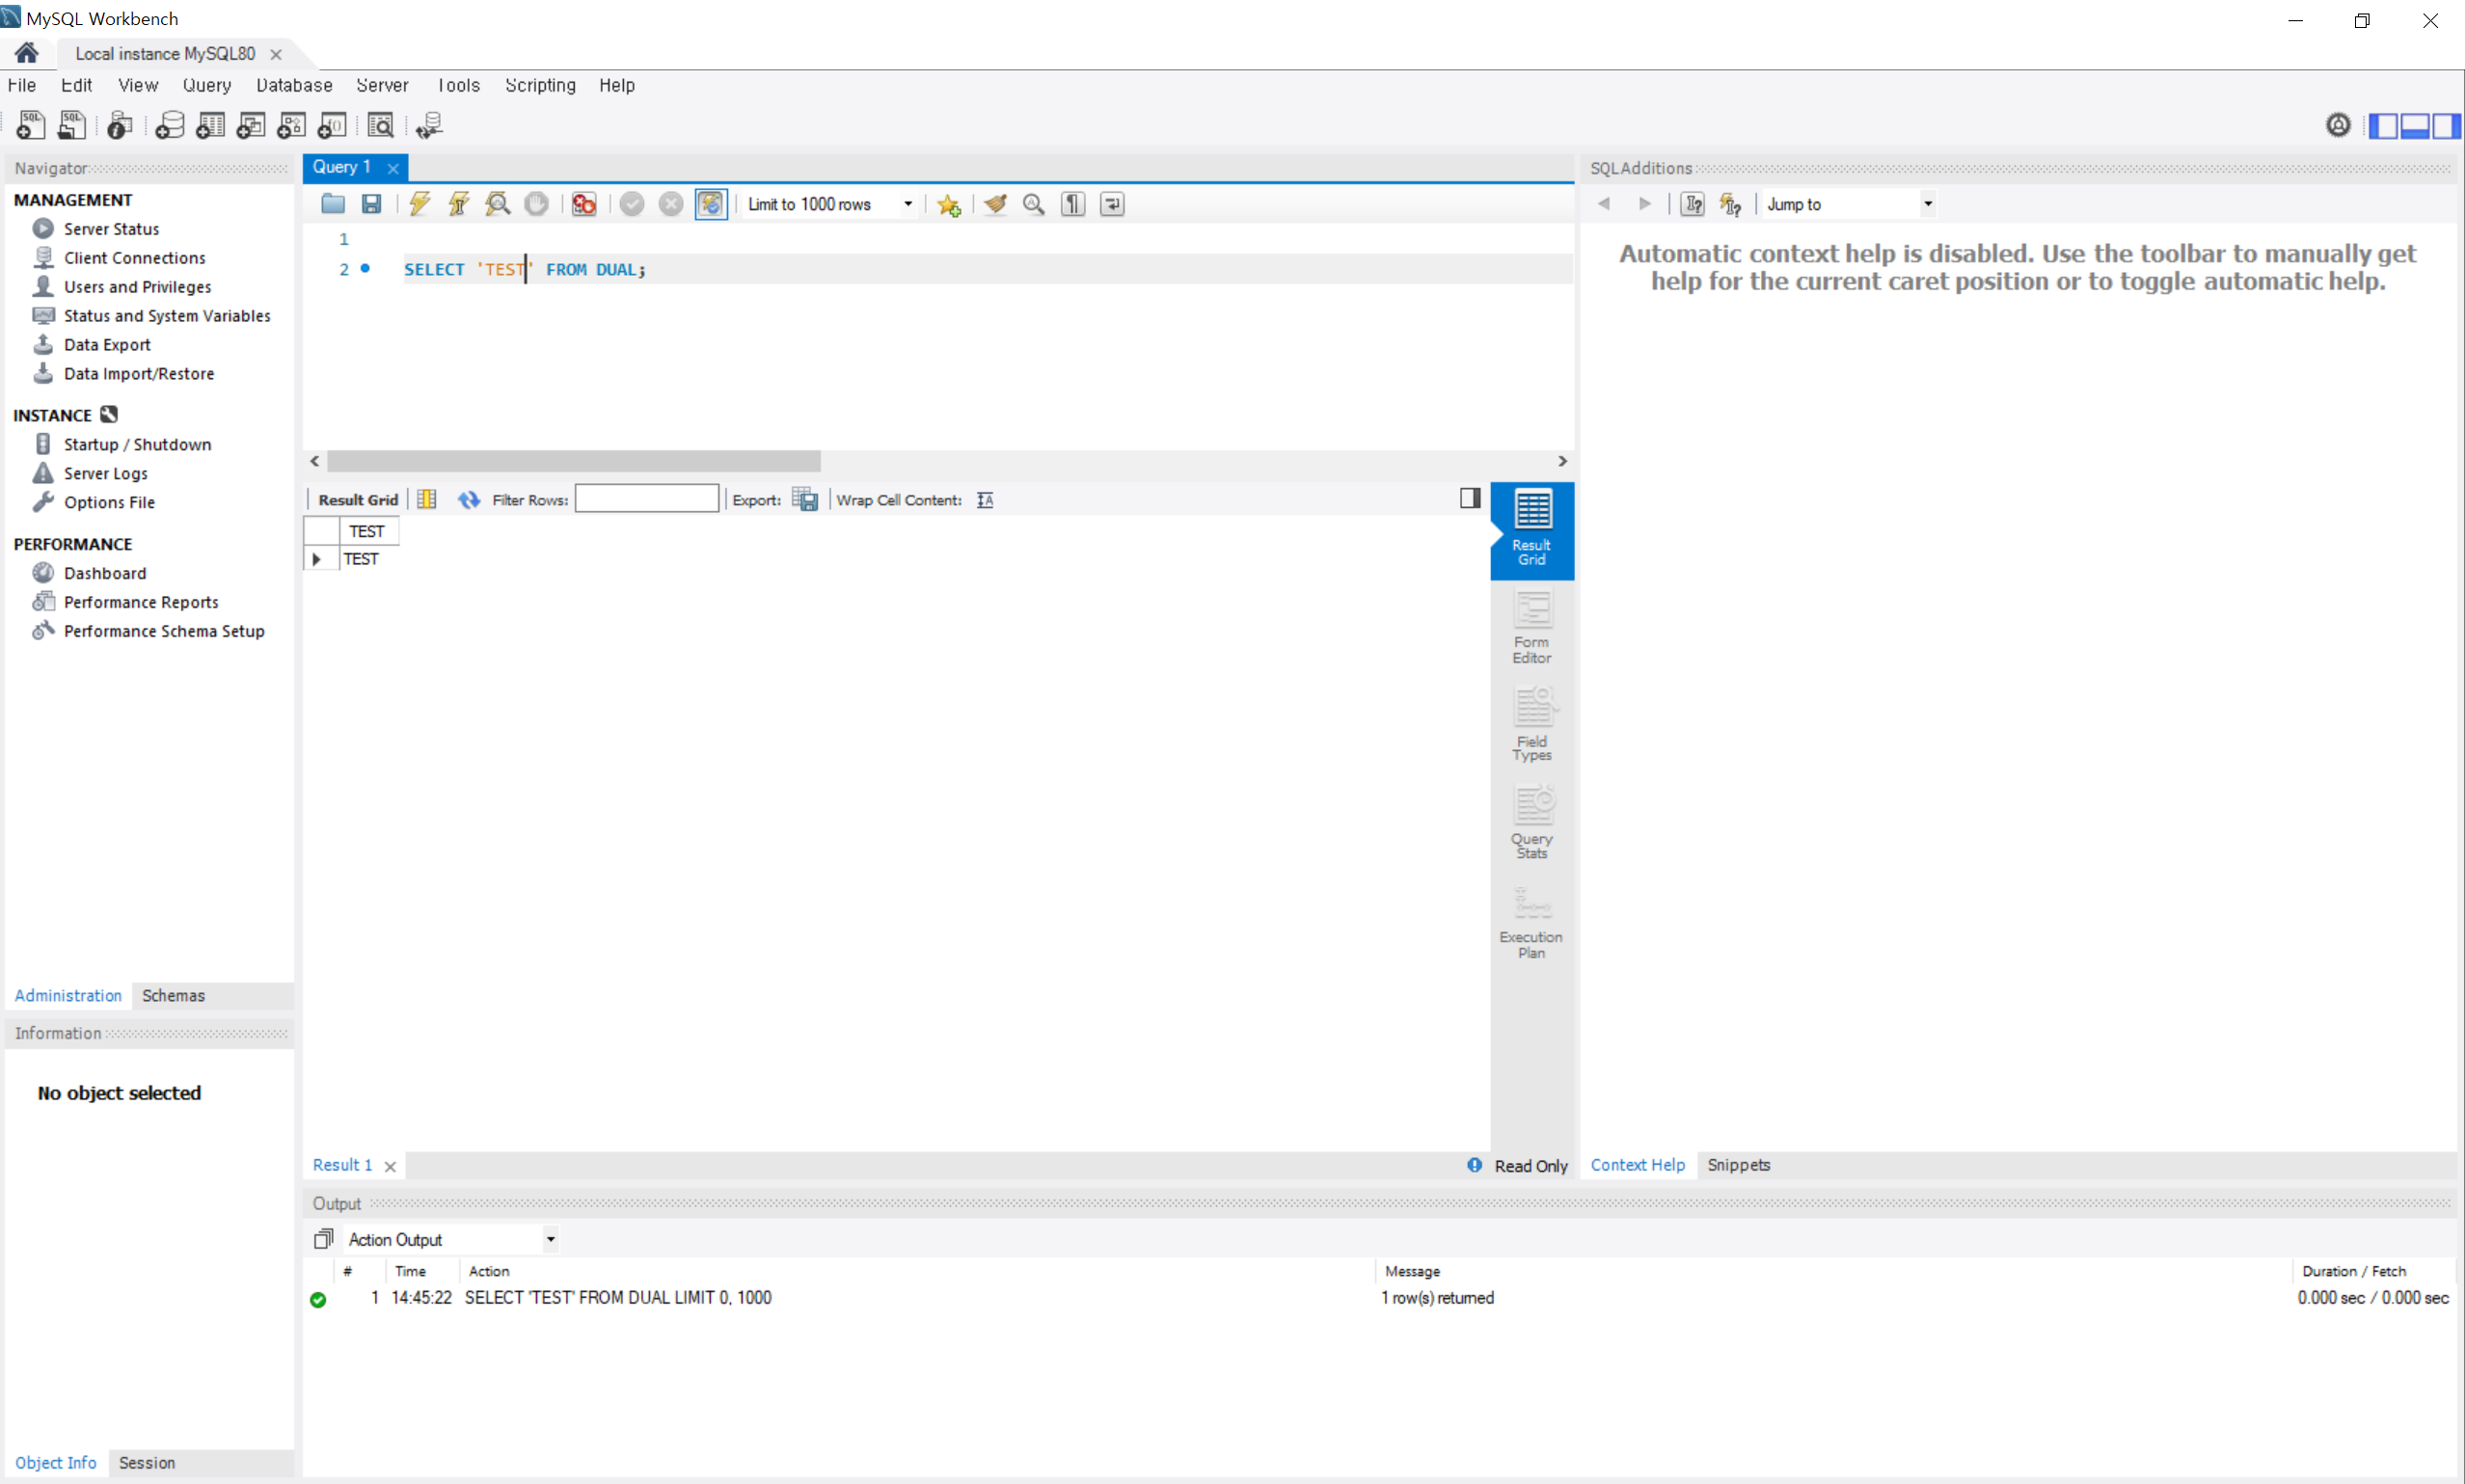The width and height of the screenshot is (2465, 1484).
Task: Beautify the query with the broom icon
Action: 995,204
